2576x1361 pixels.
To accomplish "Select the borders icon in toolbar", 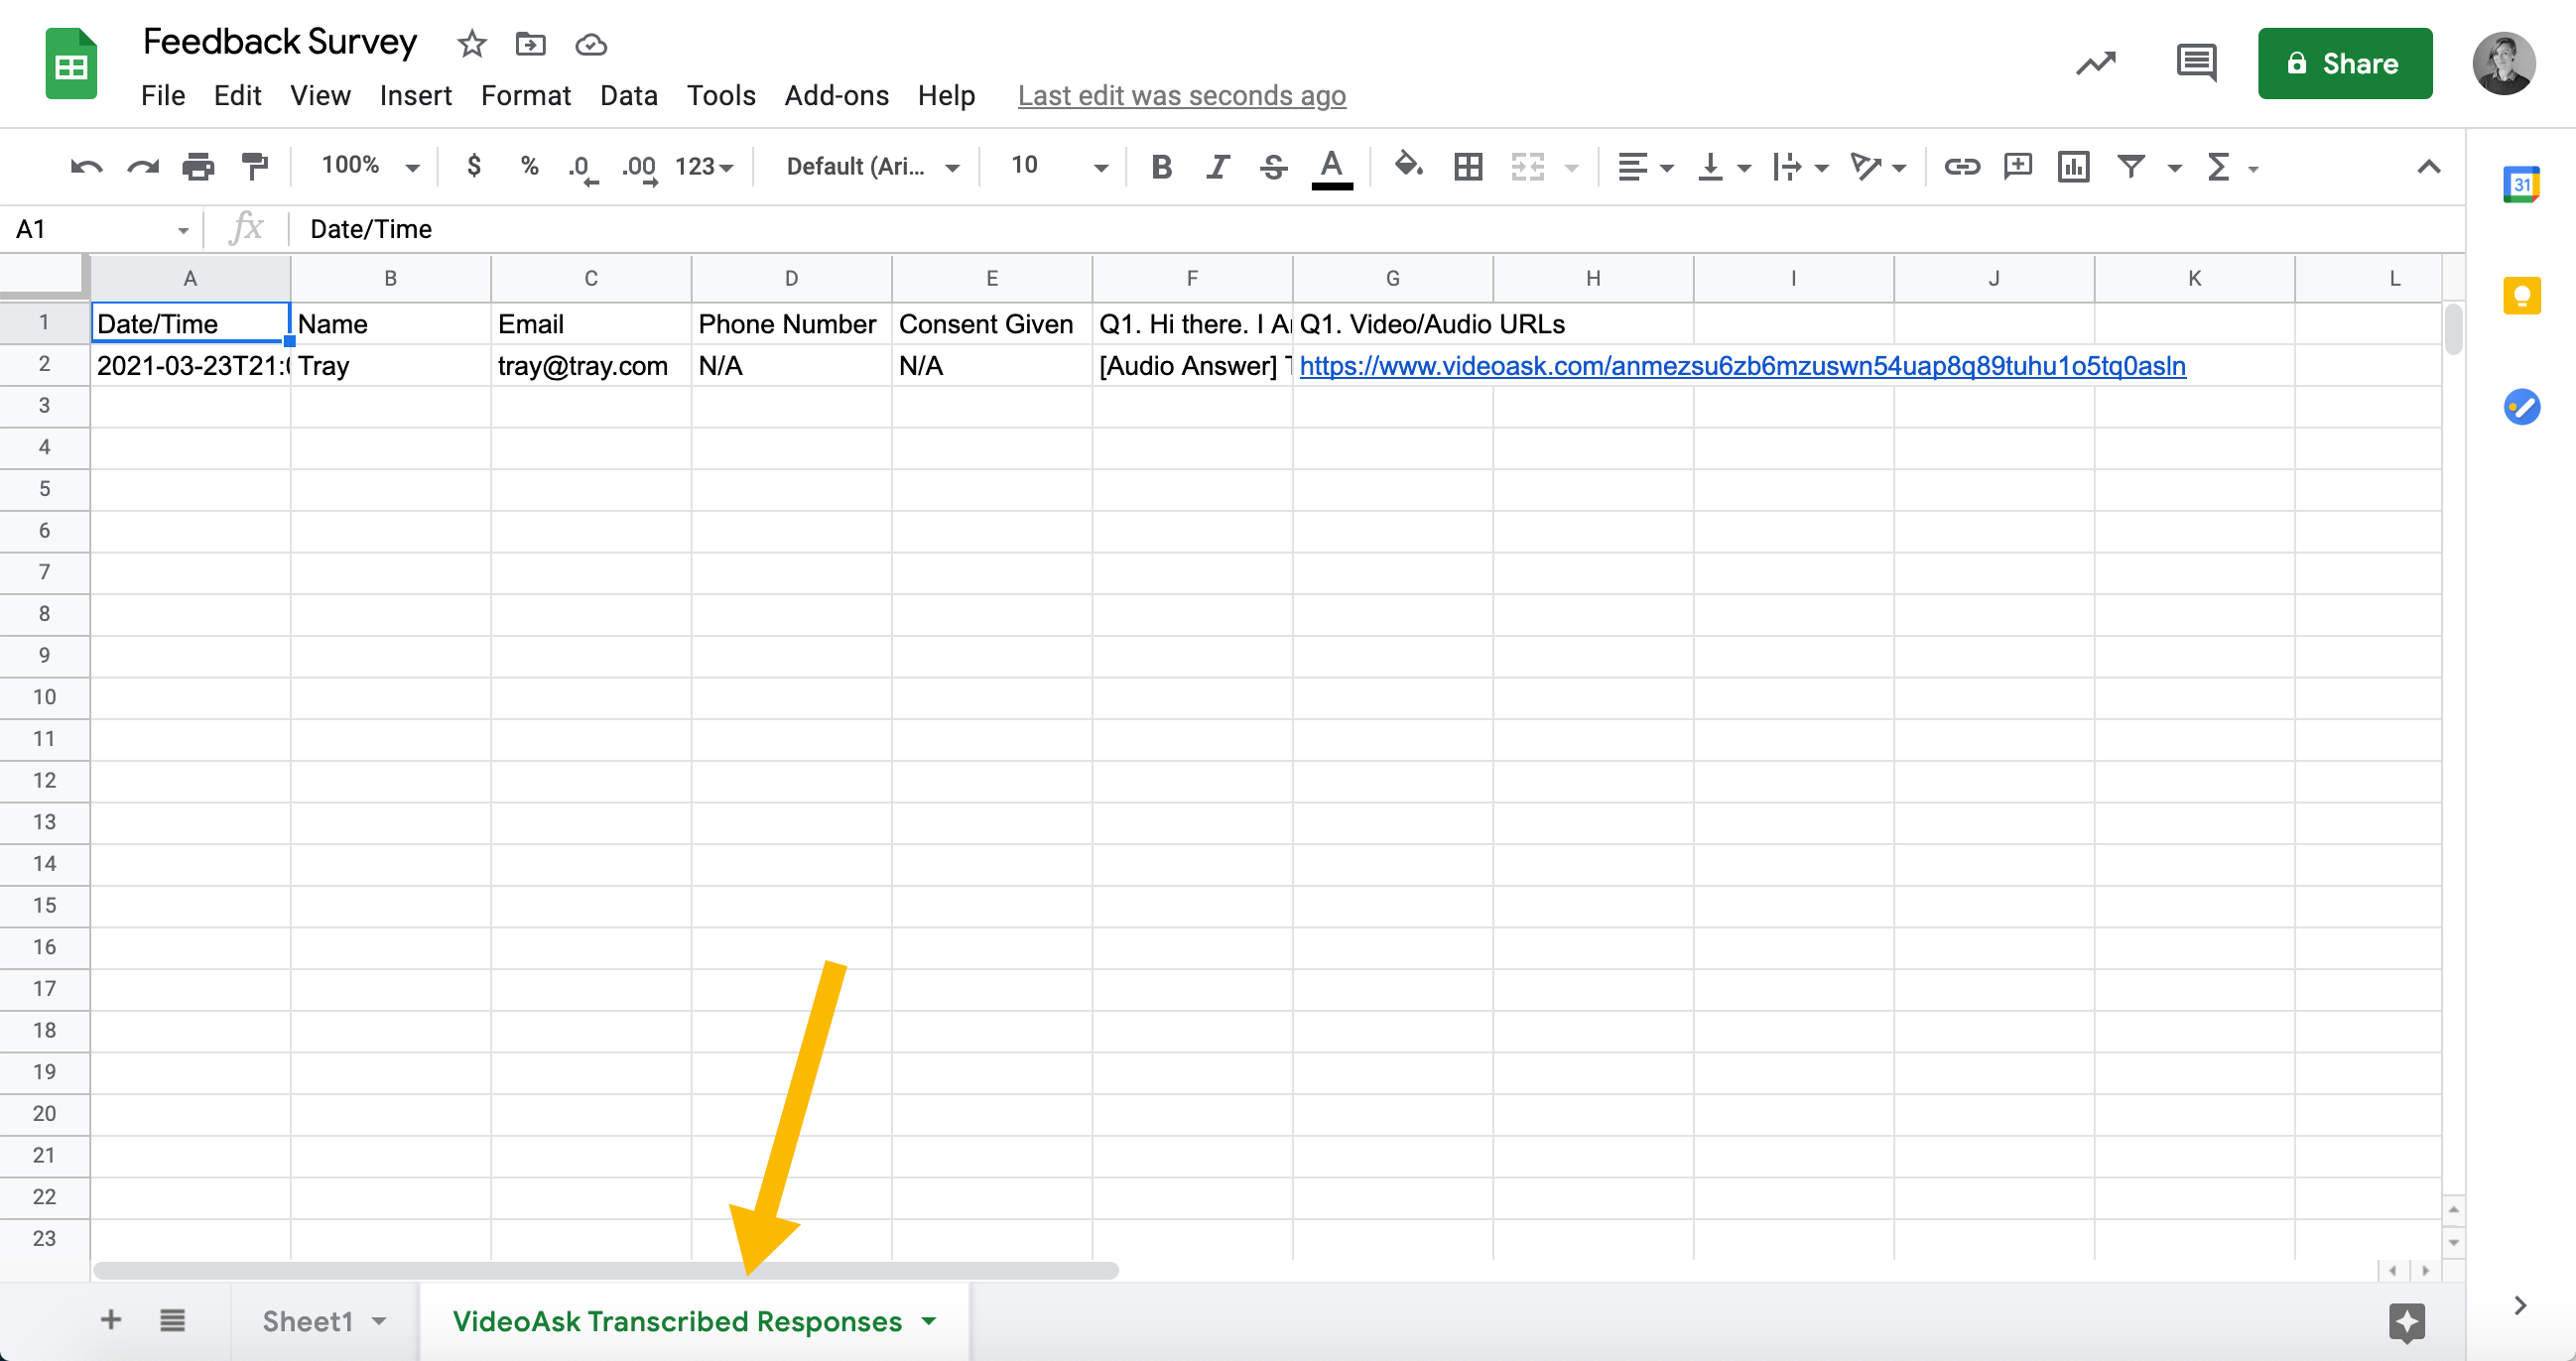I will point(1467,167).
